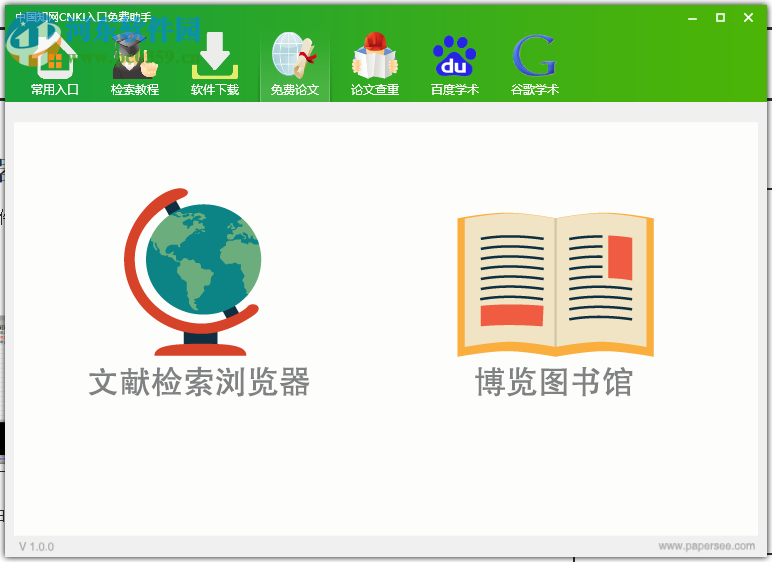The height and width of the screenshot is (562, 772).
Task: Select the 免费论文 tab label
Action: 294,90
